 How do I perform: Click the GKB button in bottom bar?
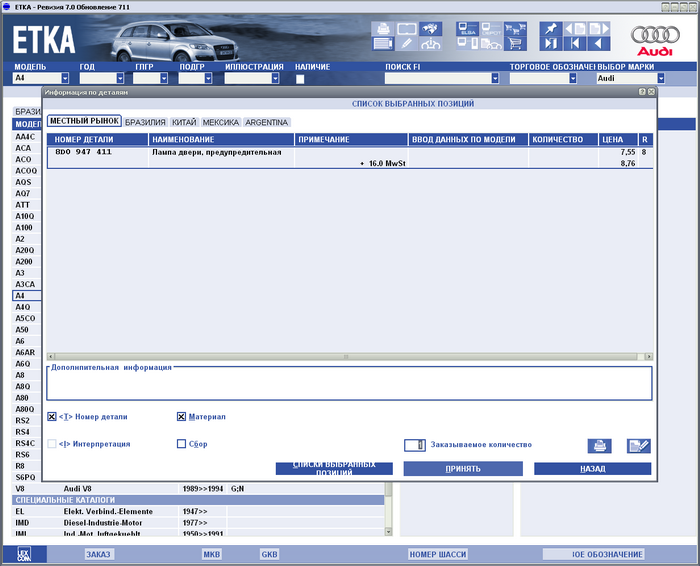pyautogui.click(x=269, y=554)
